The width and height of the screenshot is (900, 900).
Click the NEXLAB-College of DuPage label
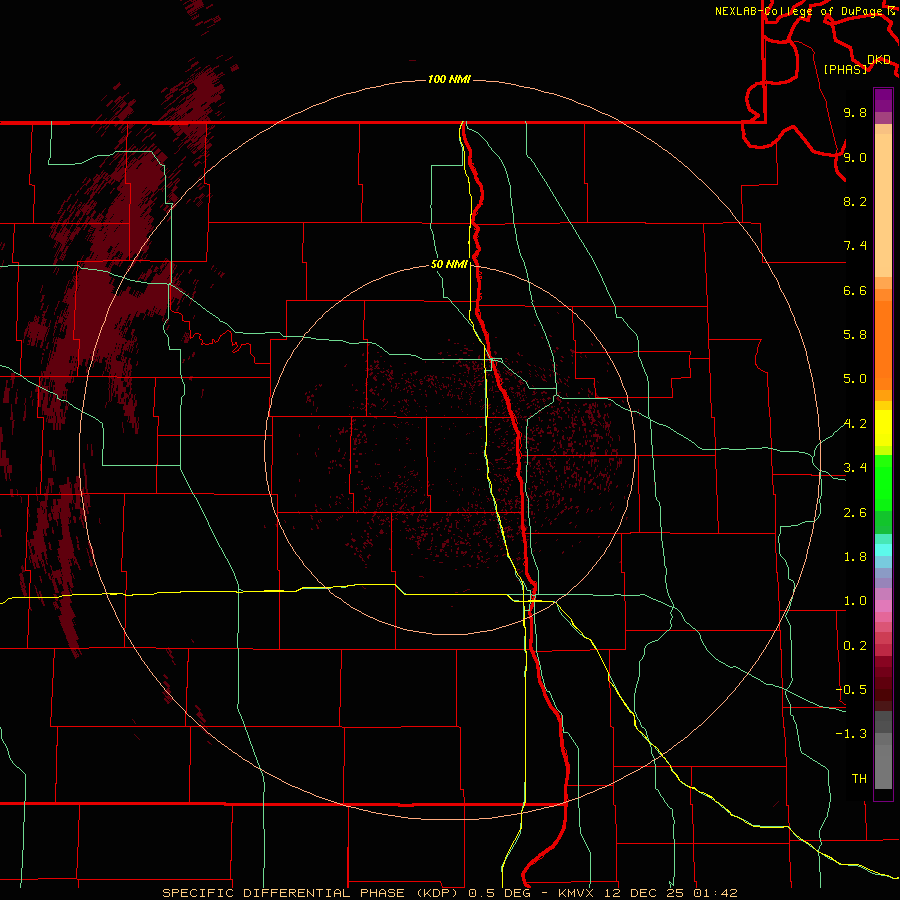click(x=801, y=11)
